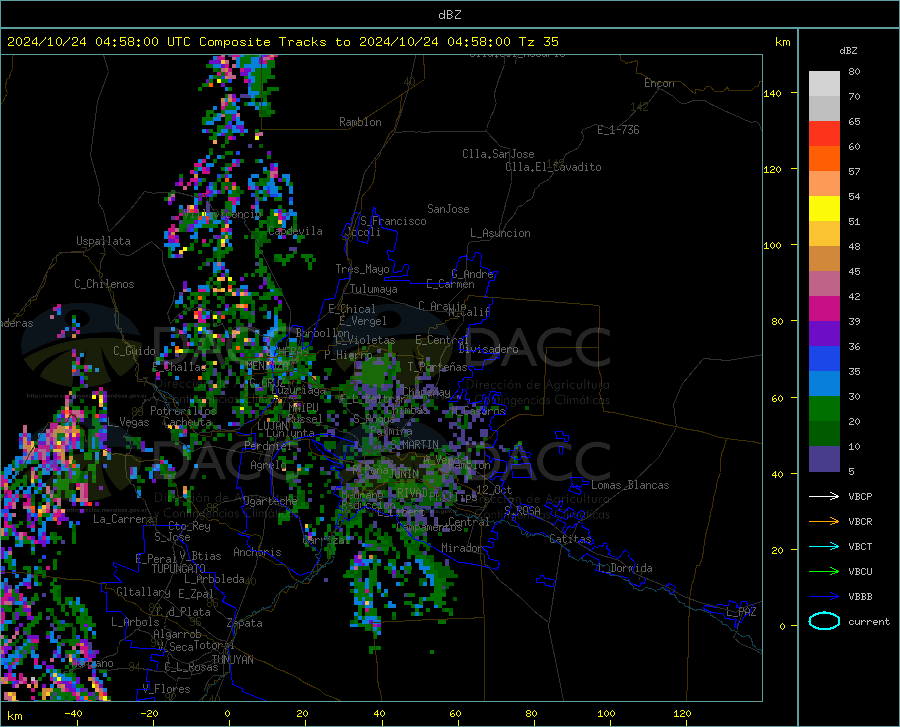The width and height of the screenshot is (900, 727).
Task: Click the V_Flores label
Action: click(166, 689)
